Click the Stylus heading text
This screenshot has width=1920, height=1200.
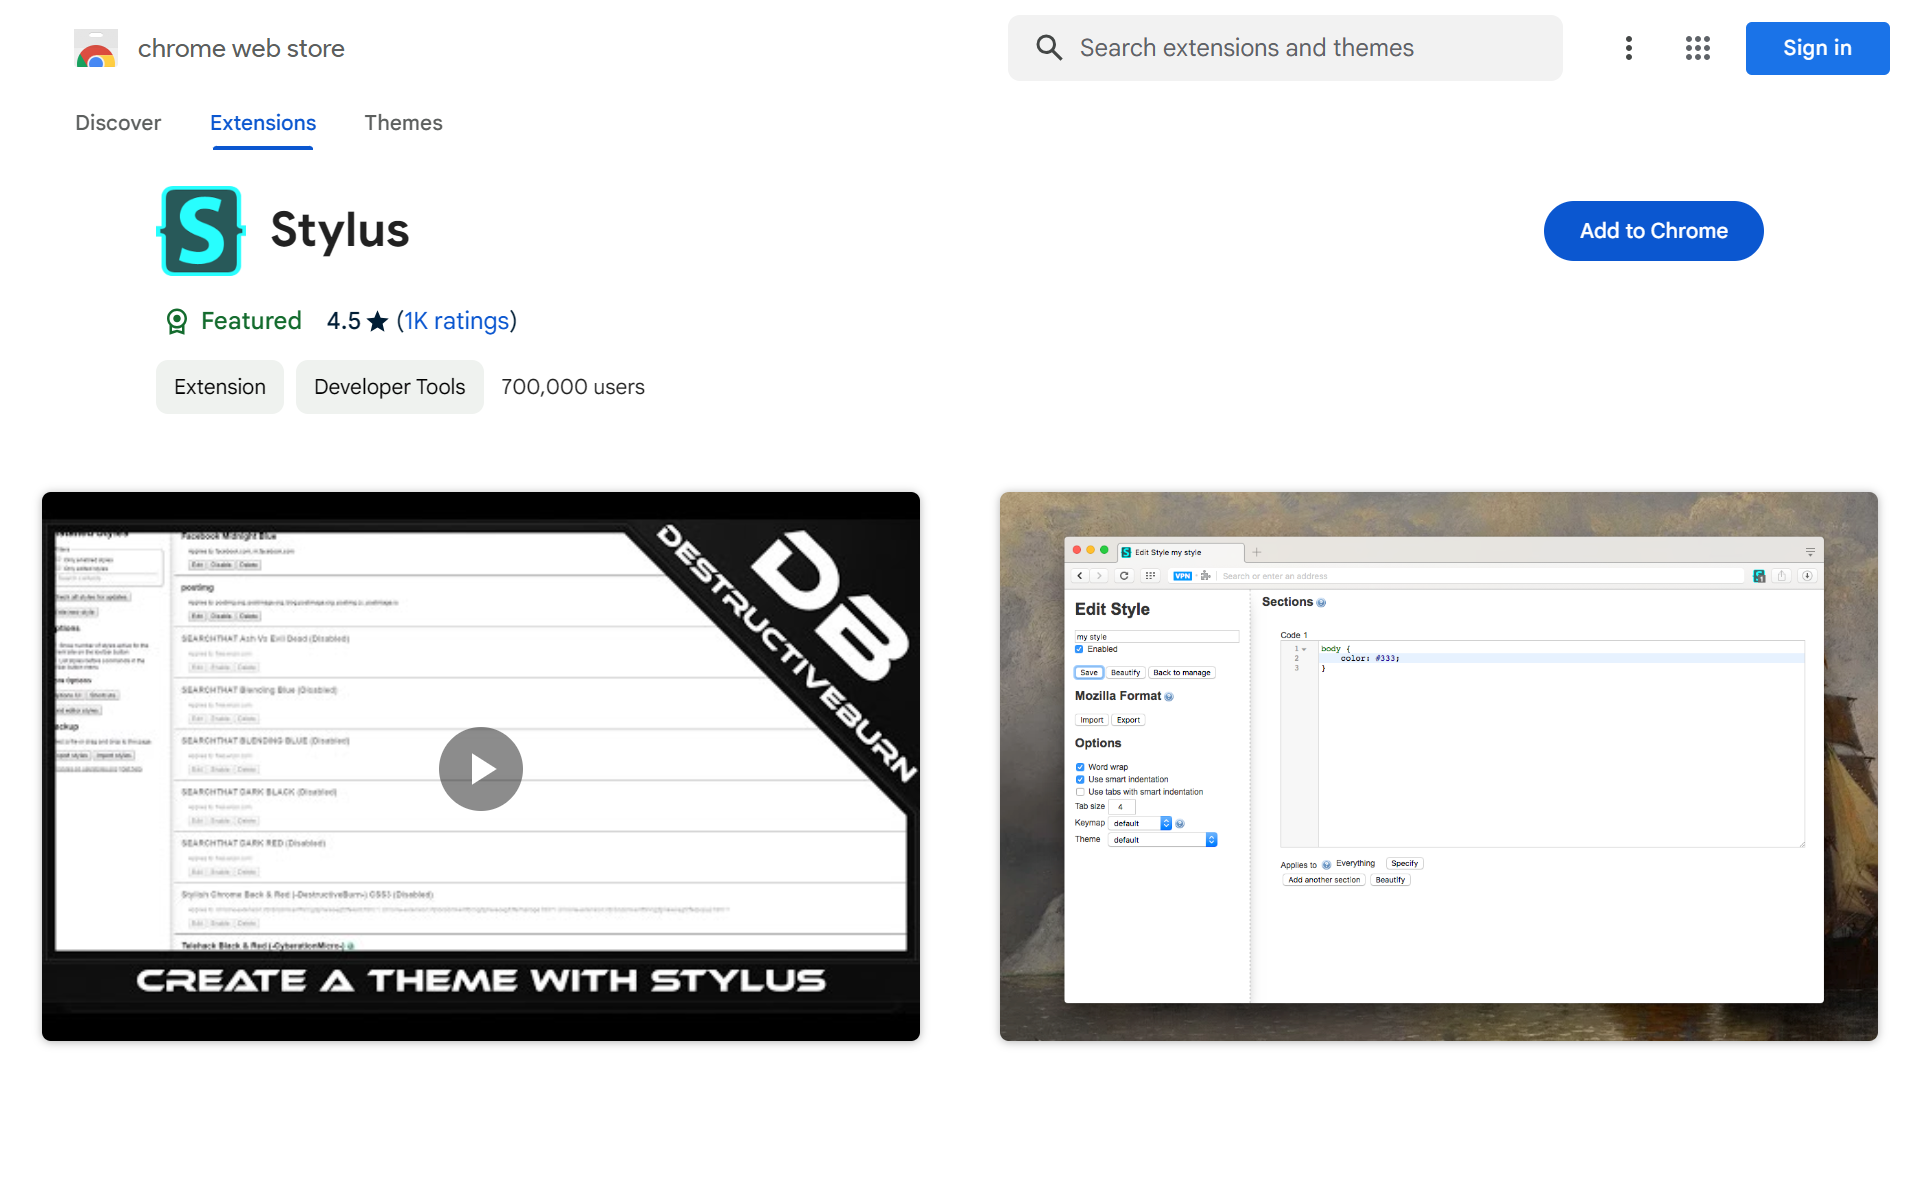340,230
